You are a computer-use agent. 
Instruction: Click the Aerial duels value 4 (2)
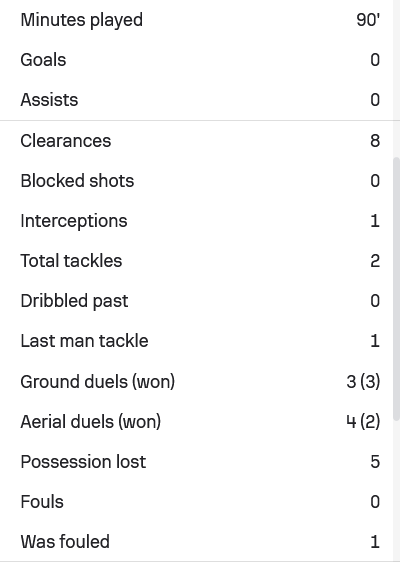pyautogui.click(x=363, y=422)
